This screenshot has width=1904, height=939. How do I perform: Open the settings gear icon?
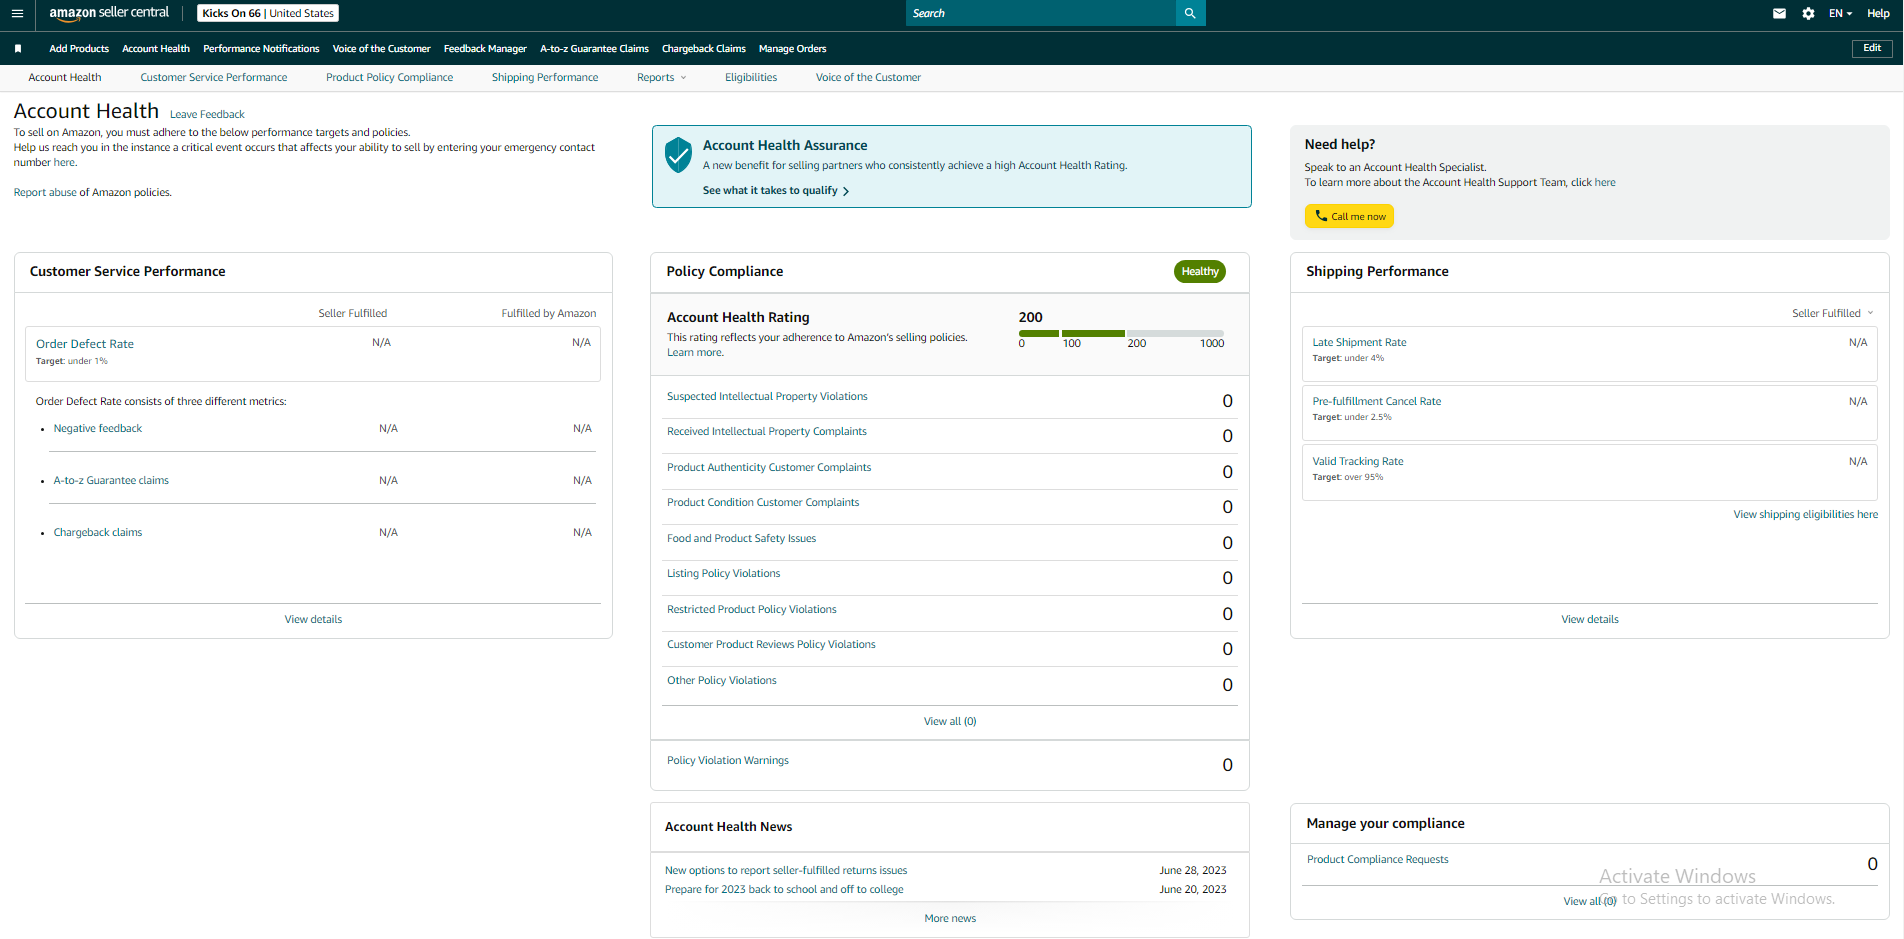pyautogui.click(x=1808, y=13)
